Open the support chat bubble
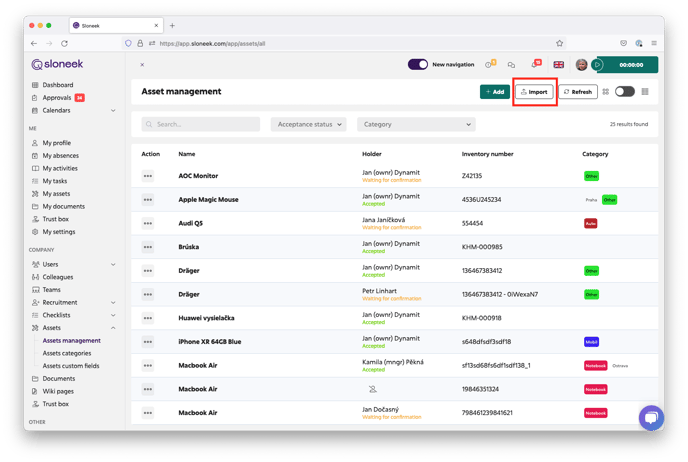The image size is (688, 462). click(651, 417)
